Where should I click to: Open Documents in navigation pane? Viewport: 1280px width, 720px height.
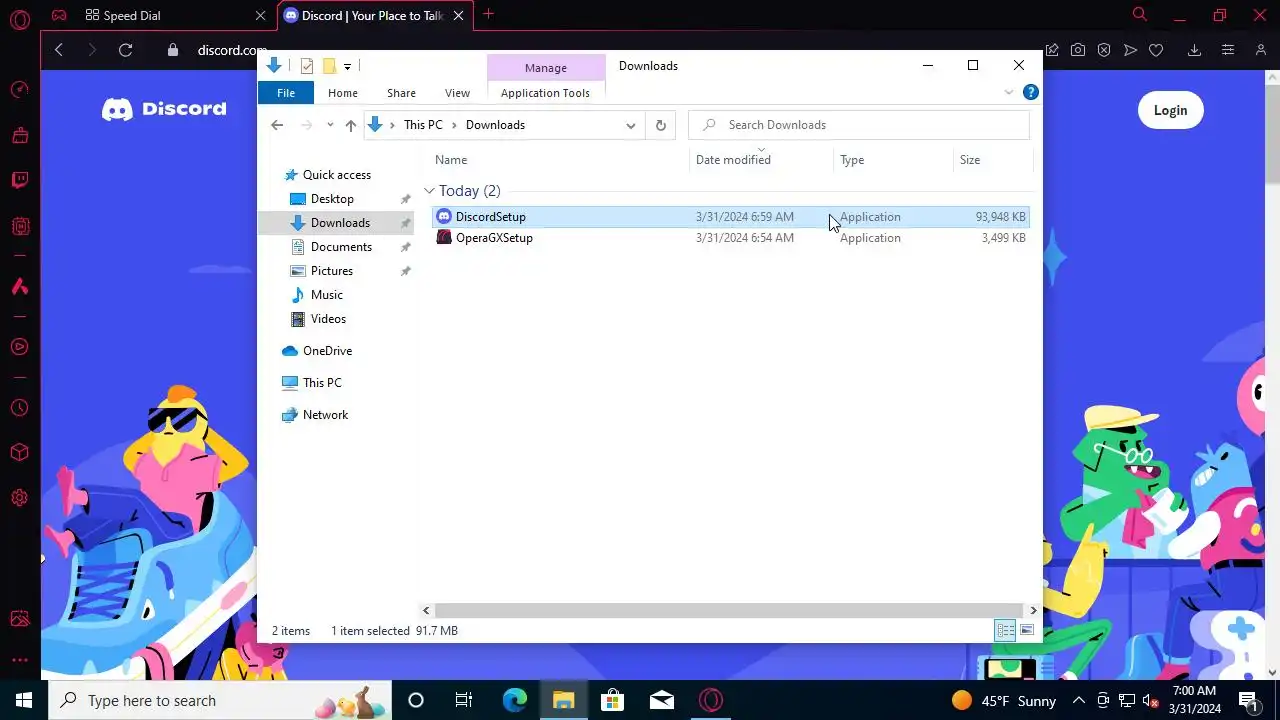(341, 247)
